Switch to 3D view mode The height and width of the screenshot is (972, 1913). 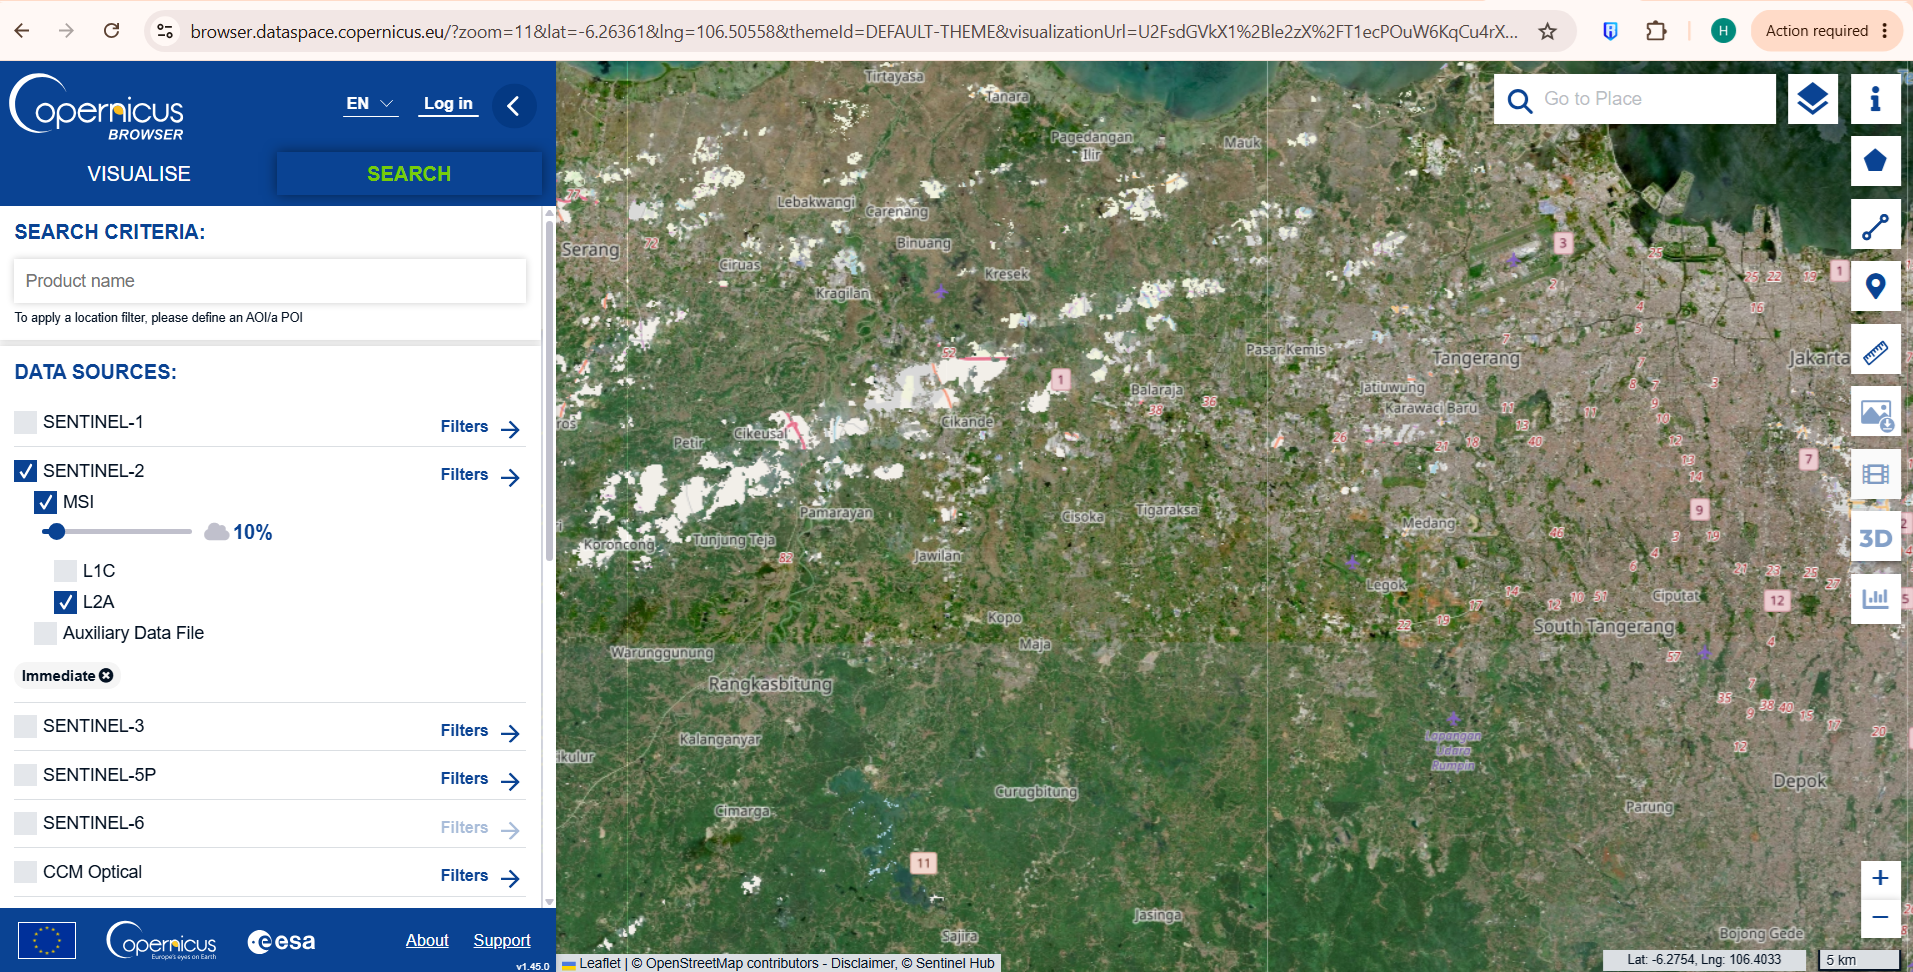click(1875, 537)
